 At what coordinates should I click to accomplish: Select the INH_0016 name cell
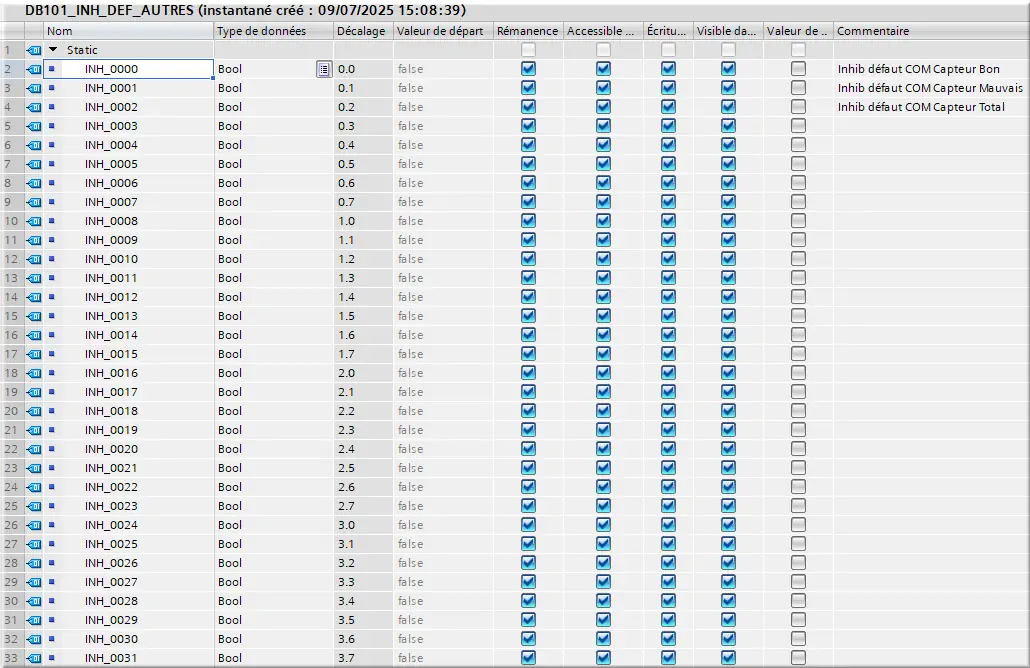click(x=128, y=373)
